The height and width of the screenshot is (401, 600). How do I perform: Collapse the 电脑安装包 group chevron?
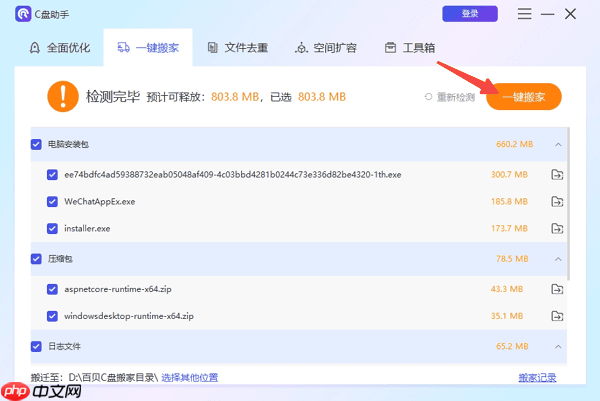pyautogui.click(x=558, y=145)
